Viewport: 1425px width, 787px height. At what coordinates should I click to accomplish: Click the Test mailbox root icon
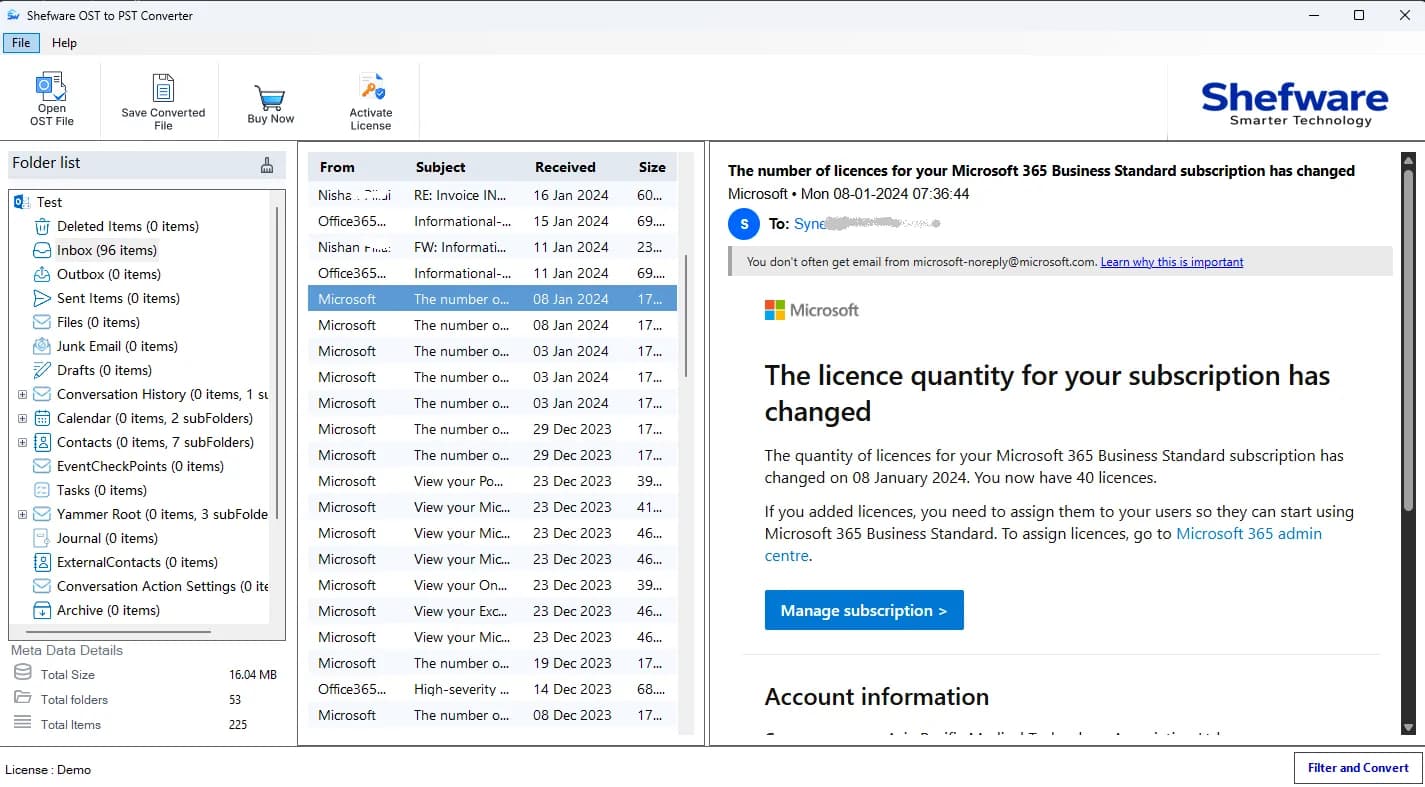(x=23, y=202)
